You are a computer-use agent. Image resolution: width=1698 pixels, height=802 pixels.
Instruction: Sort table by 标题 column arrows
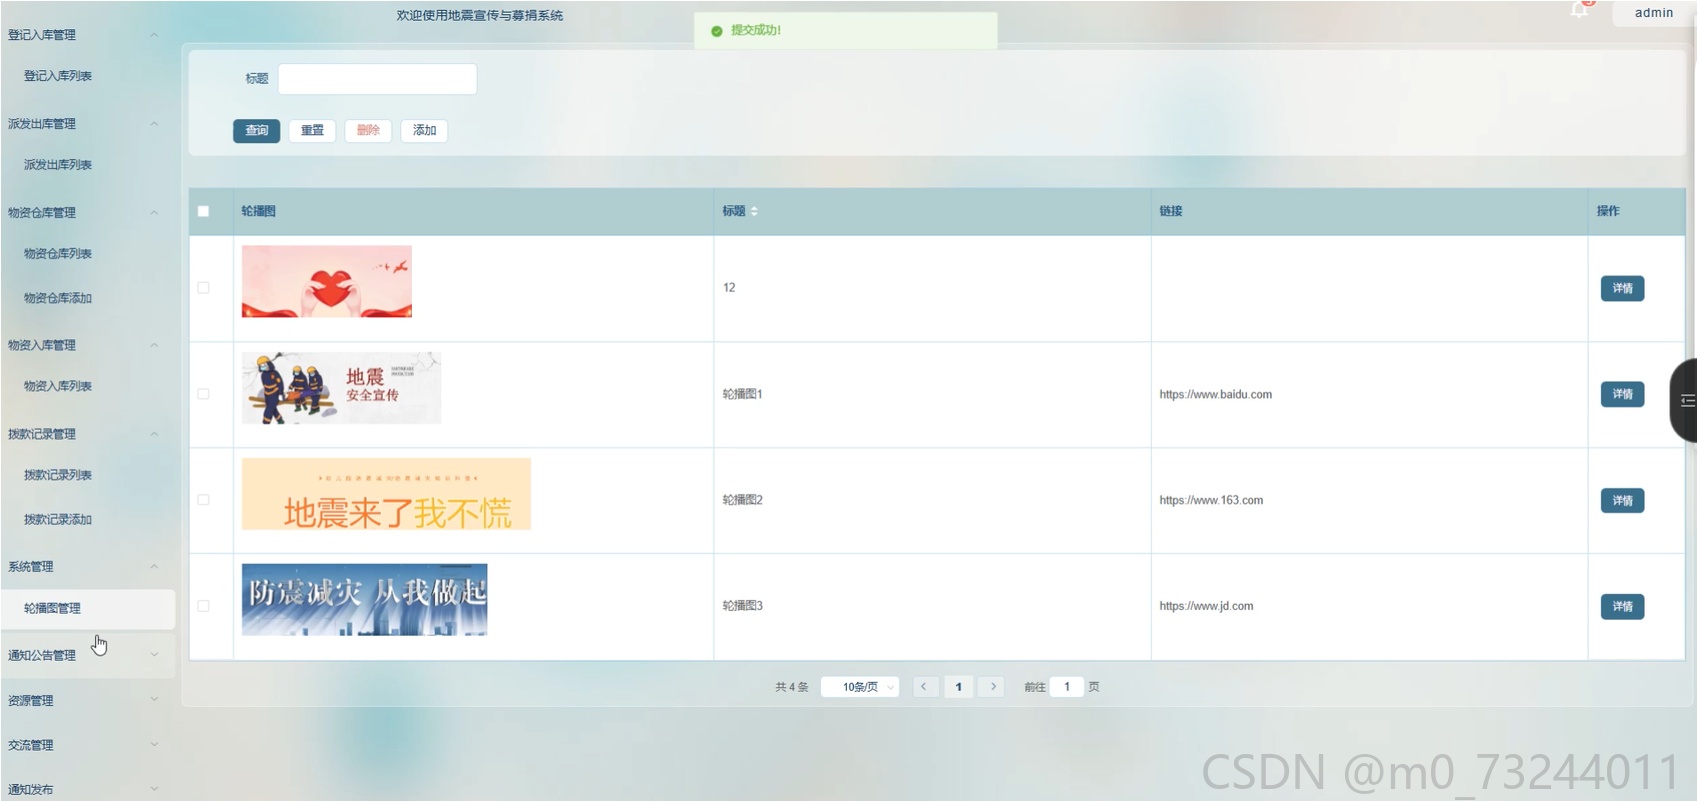click(x=754, y=211)
